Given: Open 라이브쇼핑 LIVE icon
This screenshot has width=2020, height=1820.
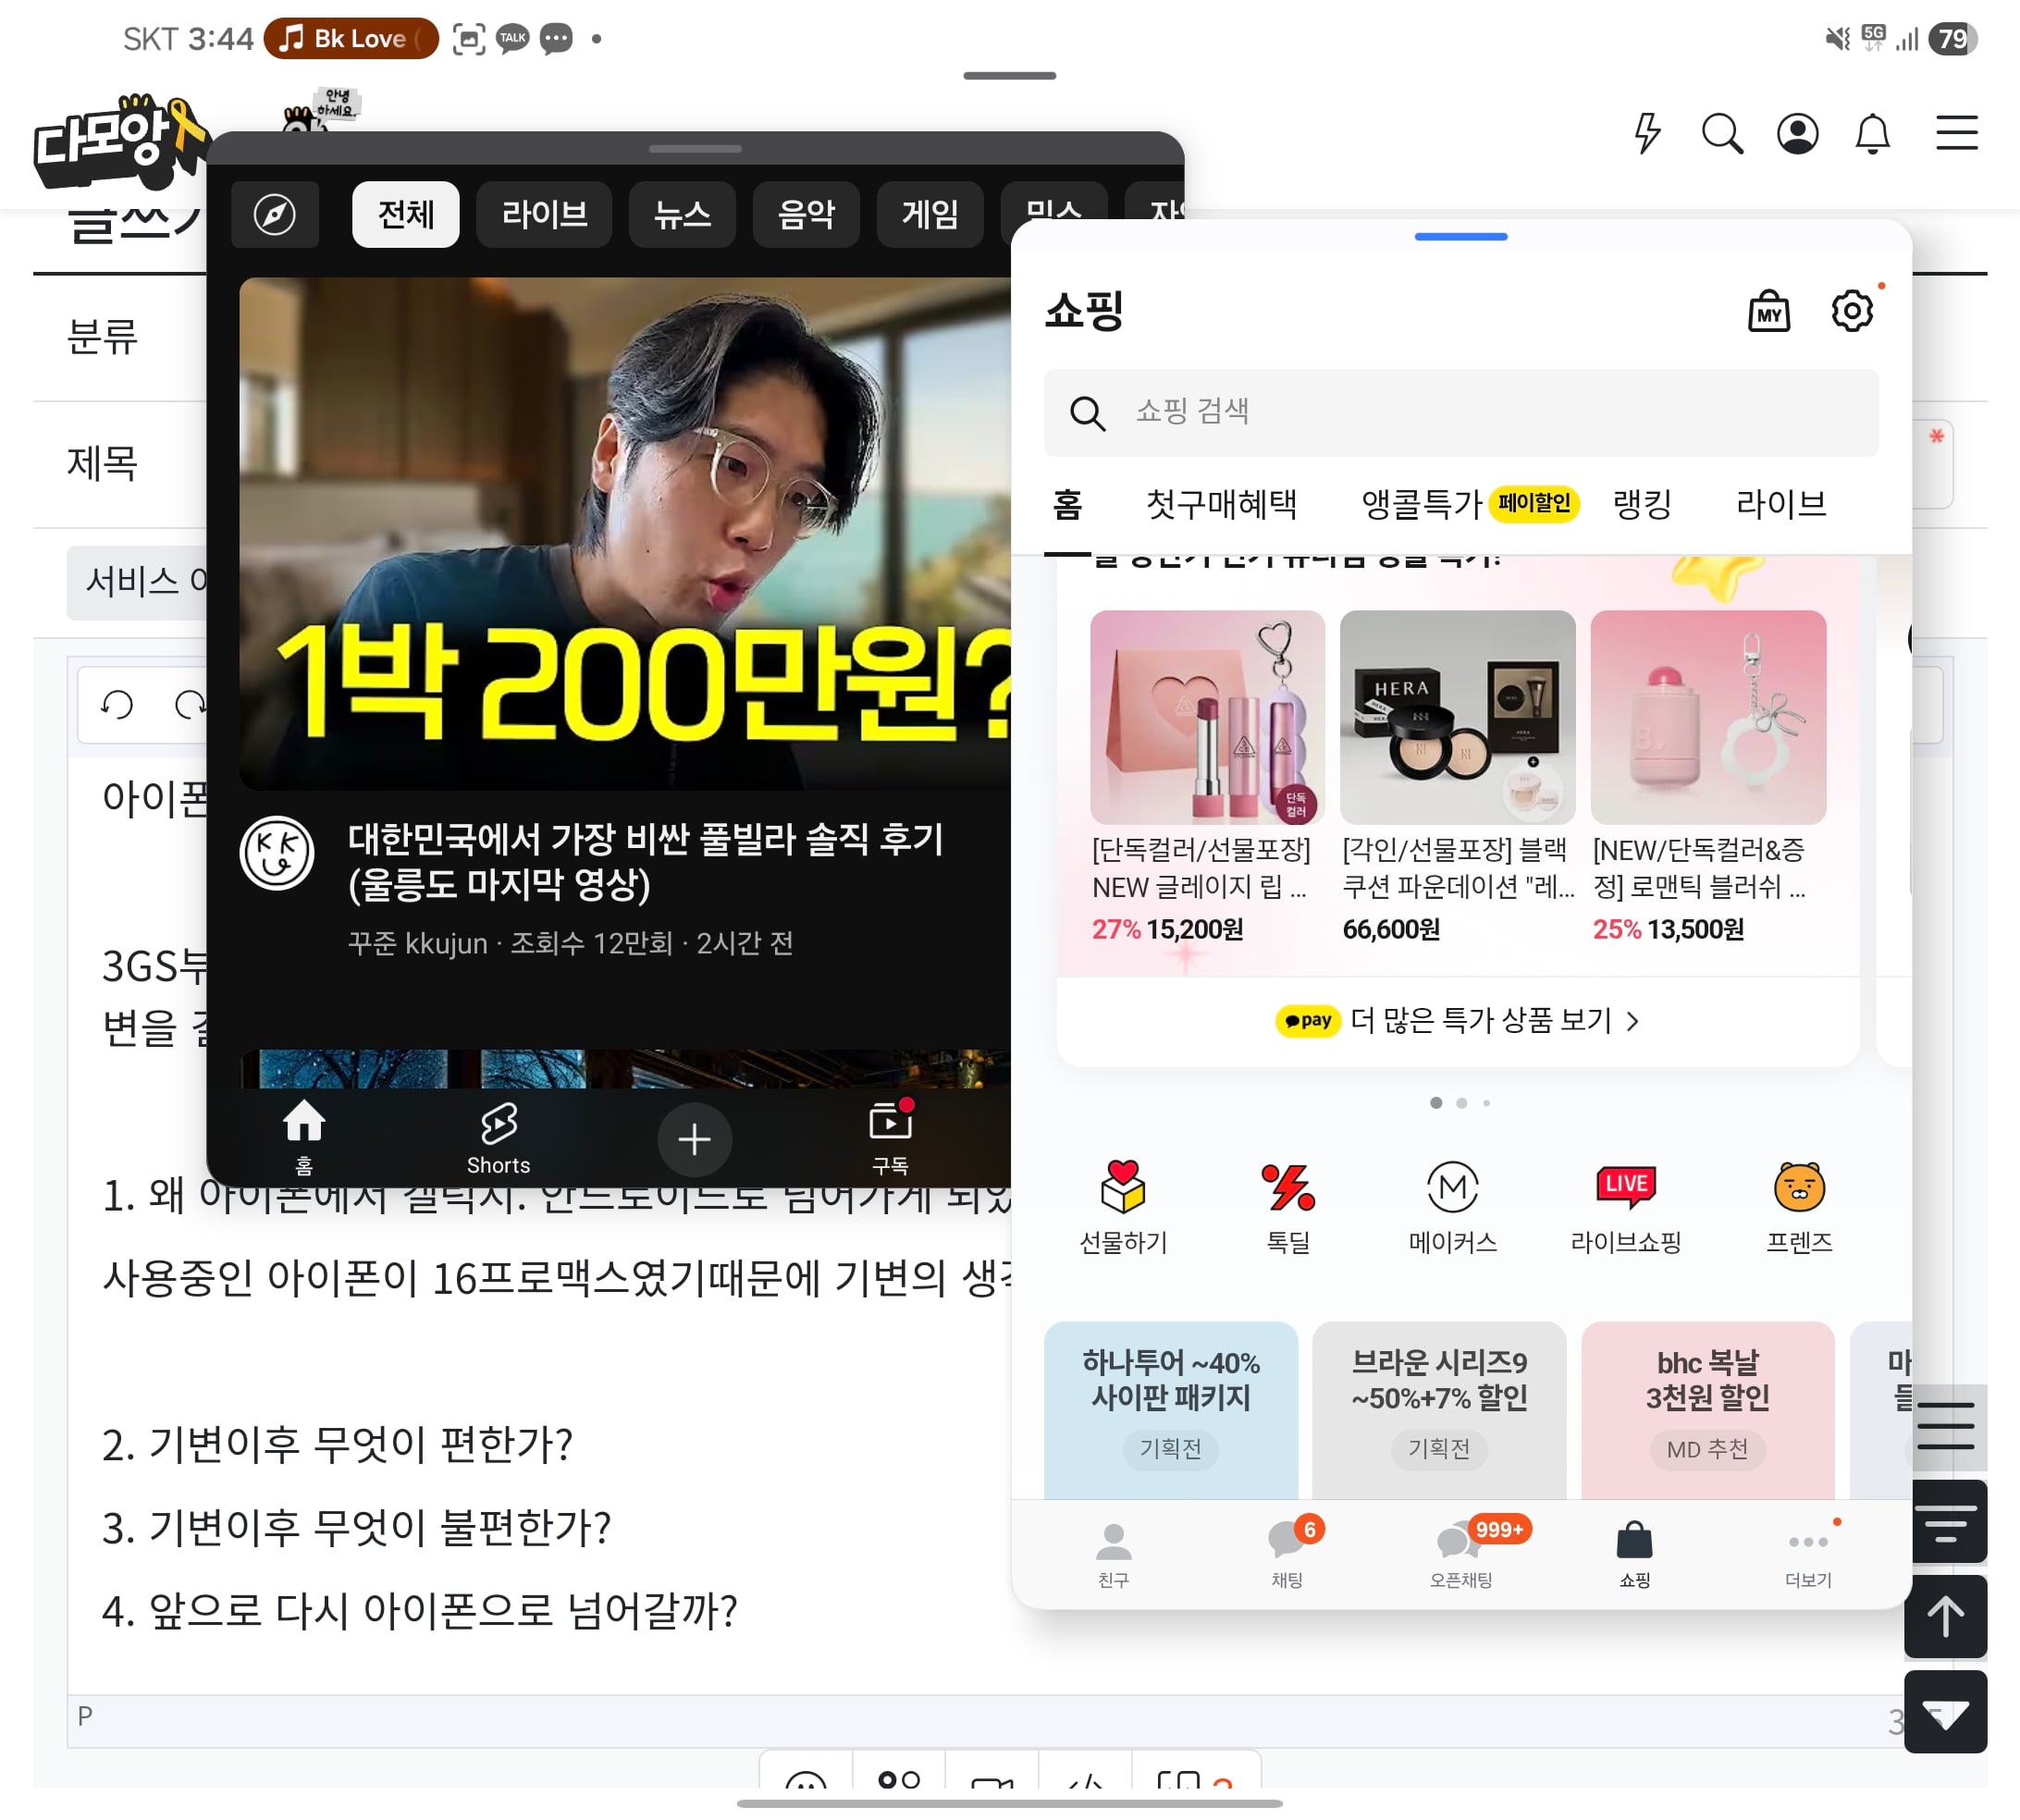Looking at the screenshot, I should coord(1626,1206).
